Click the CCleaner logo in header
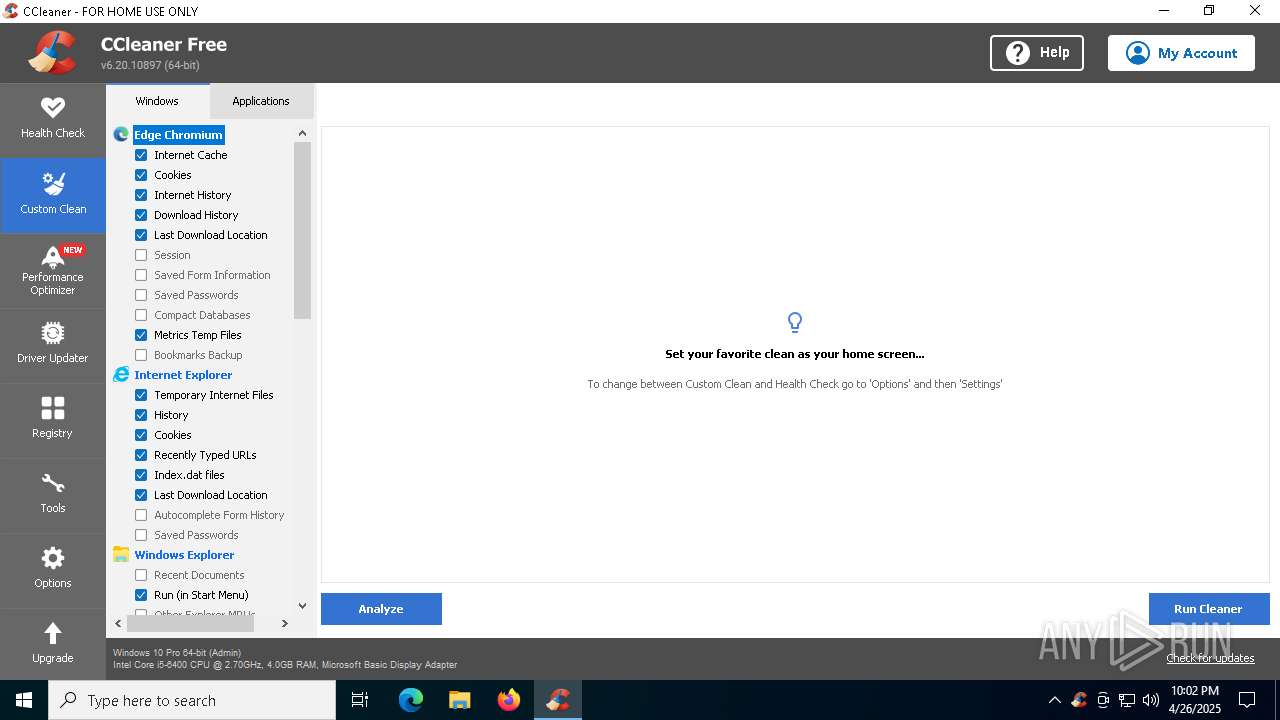Image resolution: width=1280 pixels, height=720 pixels. tap(52, 53)
